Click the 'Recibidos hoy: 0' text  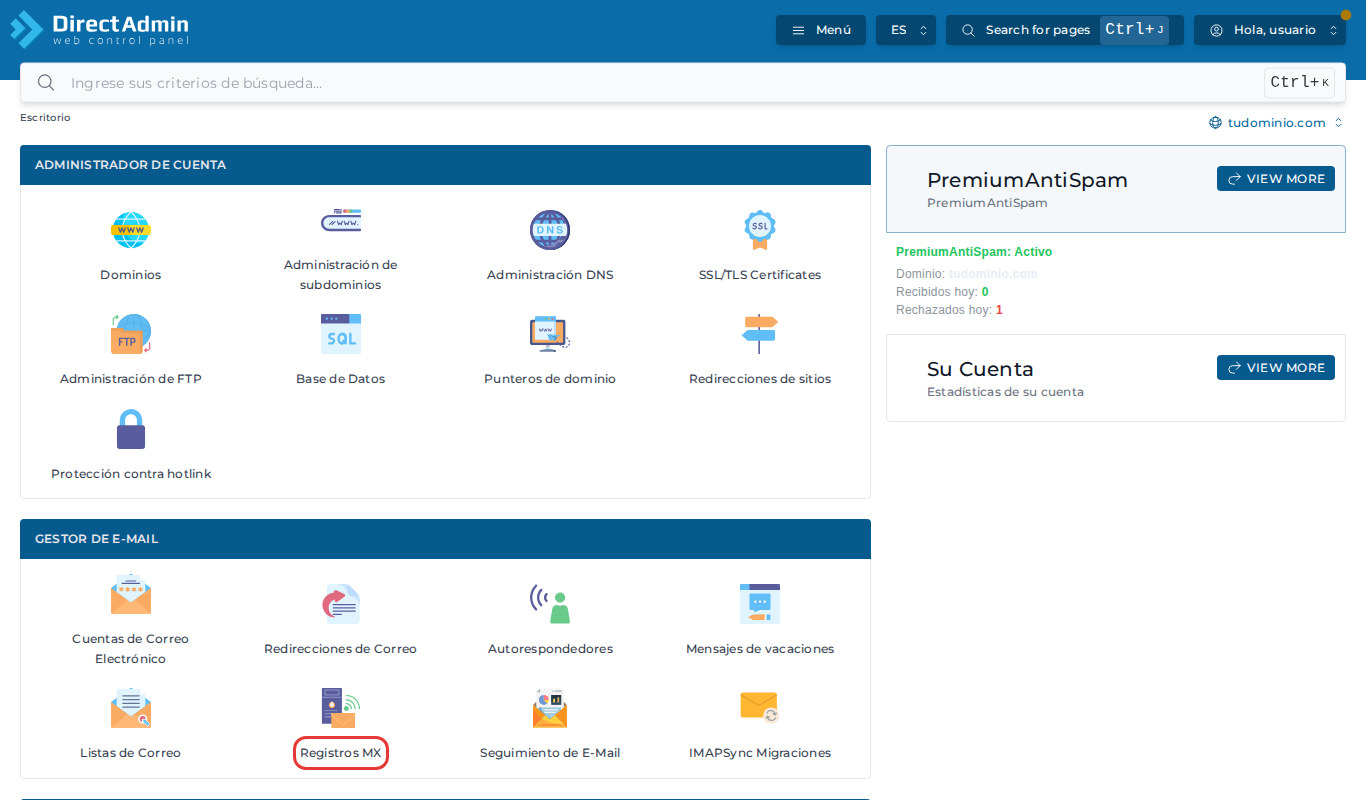(942, 292)
